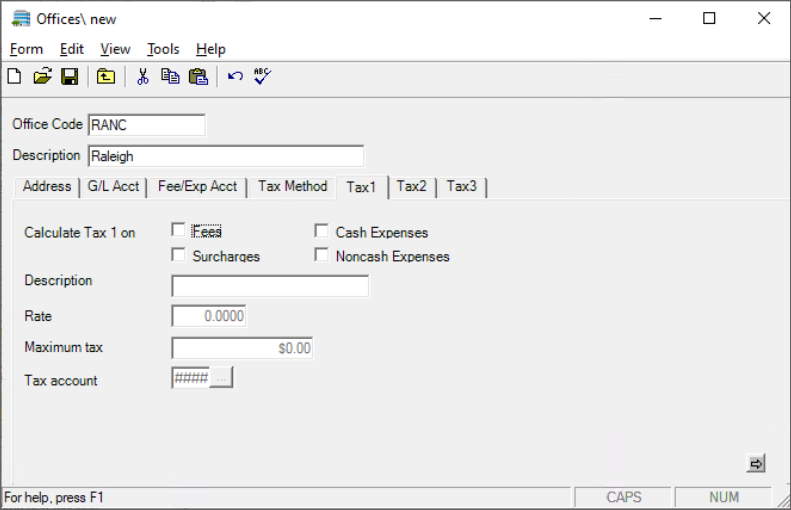
Task: Toggle the Noncash Expenses checkbox
Action: (x=322, y=255)
